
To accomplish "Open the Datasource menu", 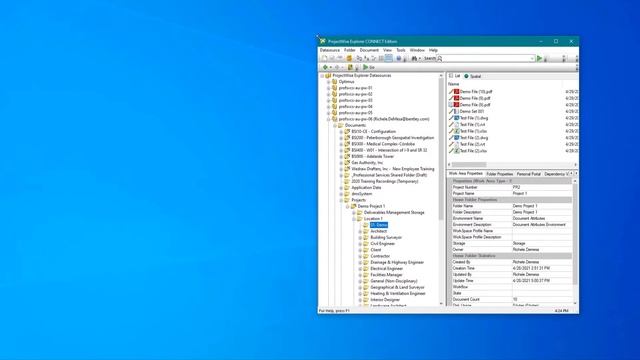I will (x=330, y=50).
